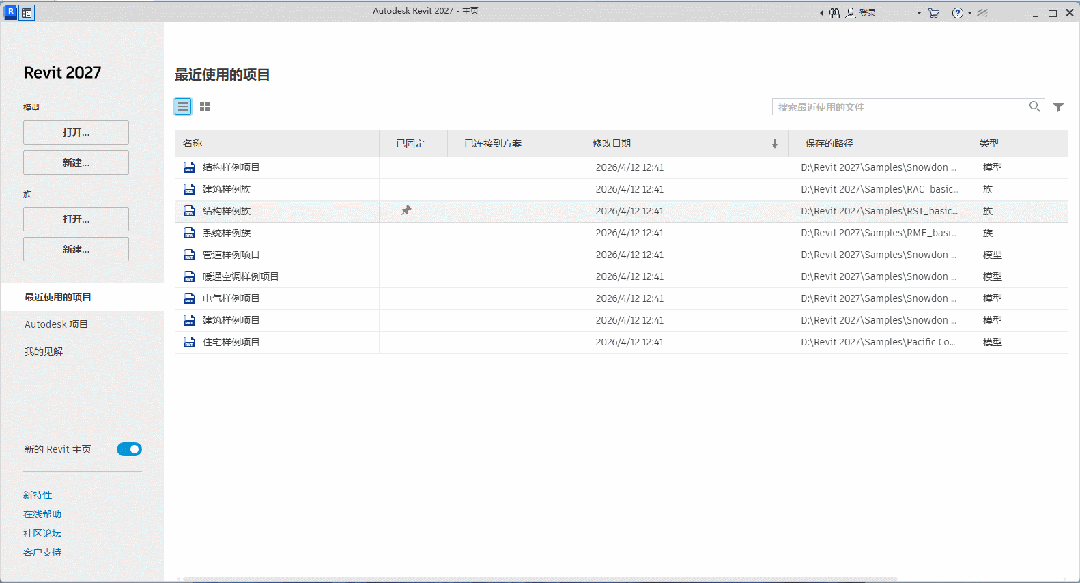
Task: Click the horizontal scrollbar at window bottom
Action: 541,580
